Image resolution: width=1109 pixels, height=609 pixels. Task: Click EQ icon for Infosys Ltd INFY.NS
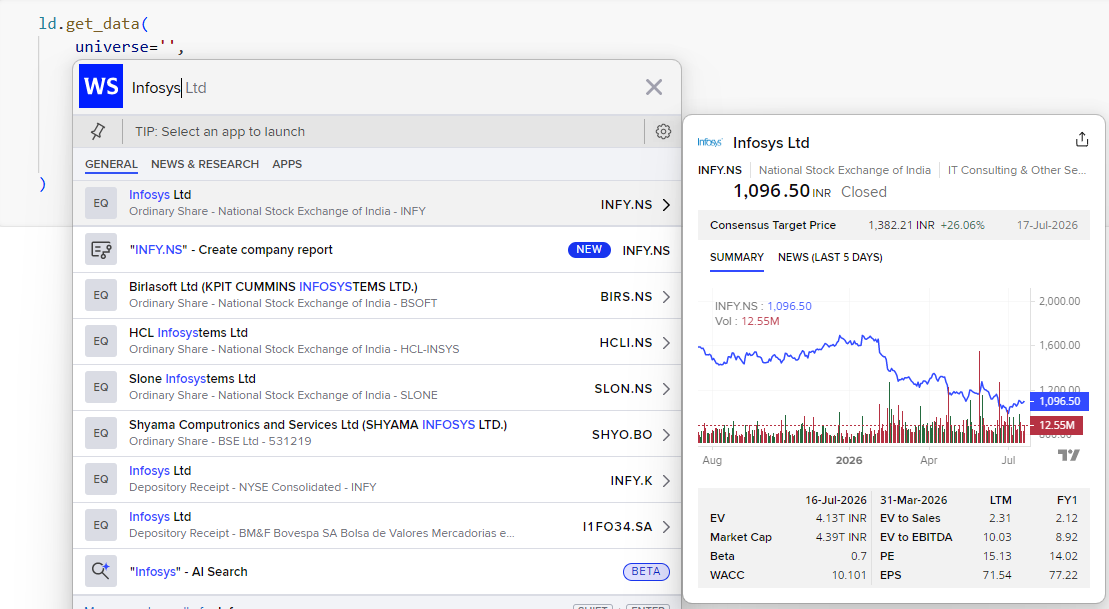pos(100,203)
